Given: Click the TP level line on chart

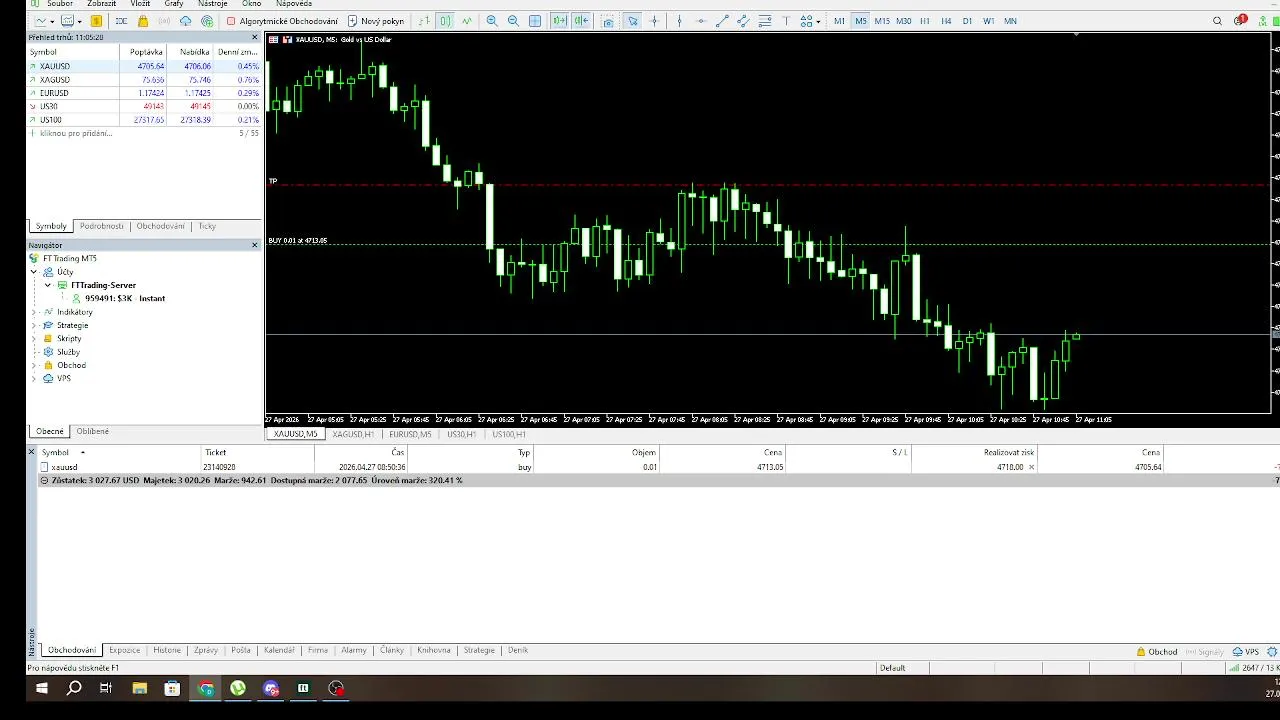Looking at the screenshot, I should (768, 184).
